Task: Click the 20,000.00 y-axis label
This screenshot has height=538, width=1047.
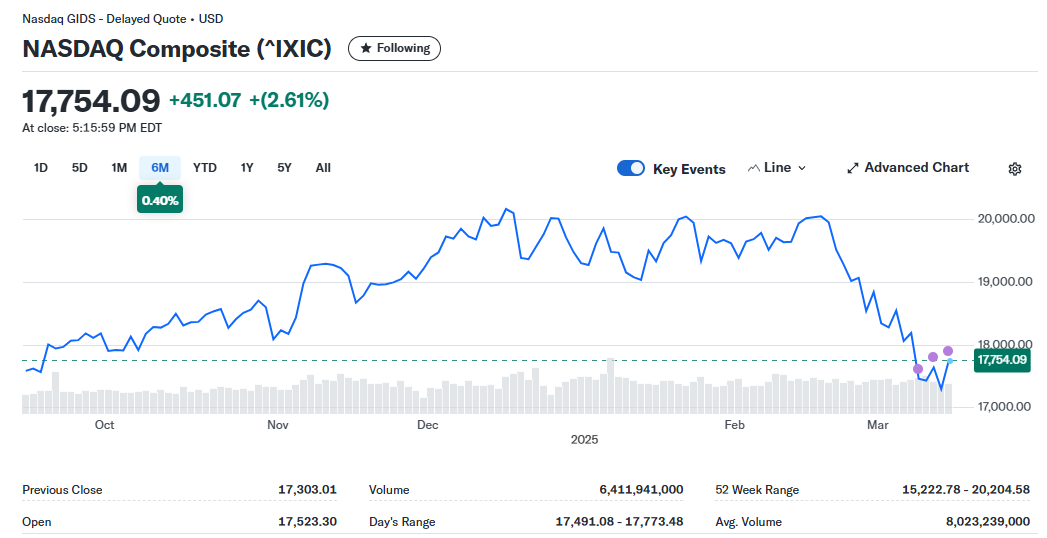Action: pos(1006,219)
